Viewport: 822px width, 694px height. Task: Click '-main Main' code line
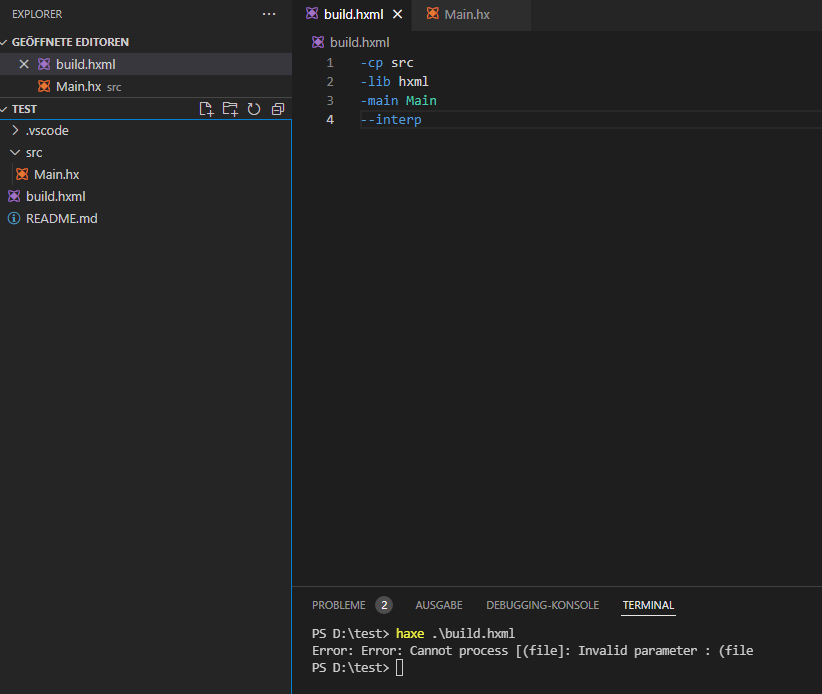(398, 101)
